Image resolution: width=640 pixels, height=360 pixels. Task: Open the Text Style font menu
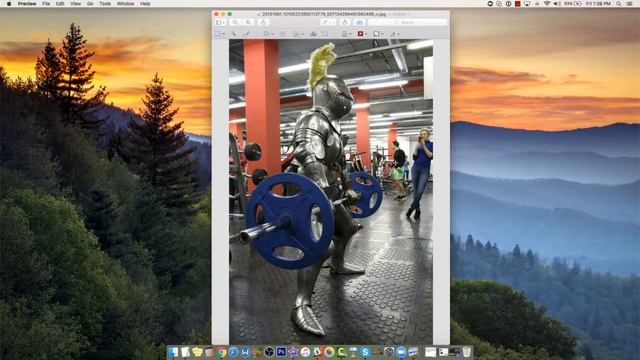click(396, 34)
